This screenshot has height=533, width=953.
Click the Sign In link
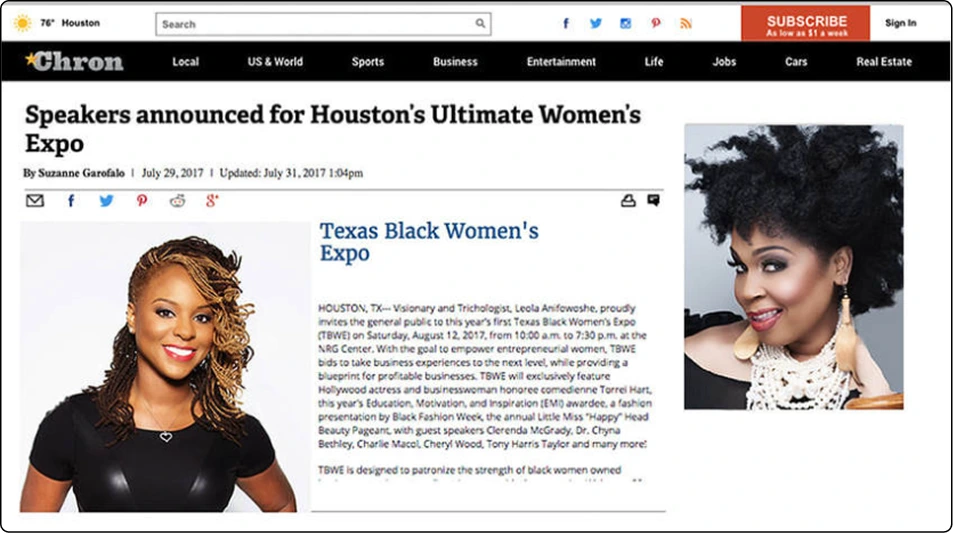(x=900, y=23)
